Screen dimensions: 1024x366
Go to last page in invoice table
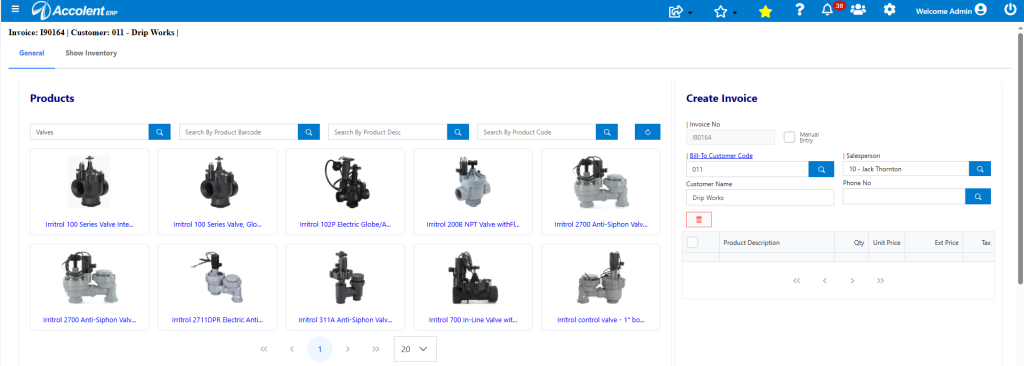880,280
